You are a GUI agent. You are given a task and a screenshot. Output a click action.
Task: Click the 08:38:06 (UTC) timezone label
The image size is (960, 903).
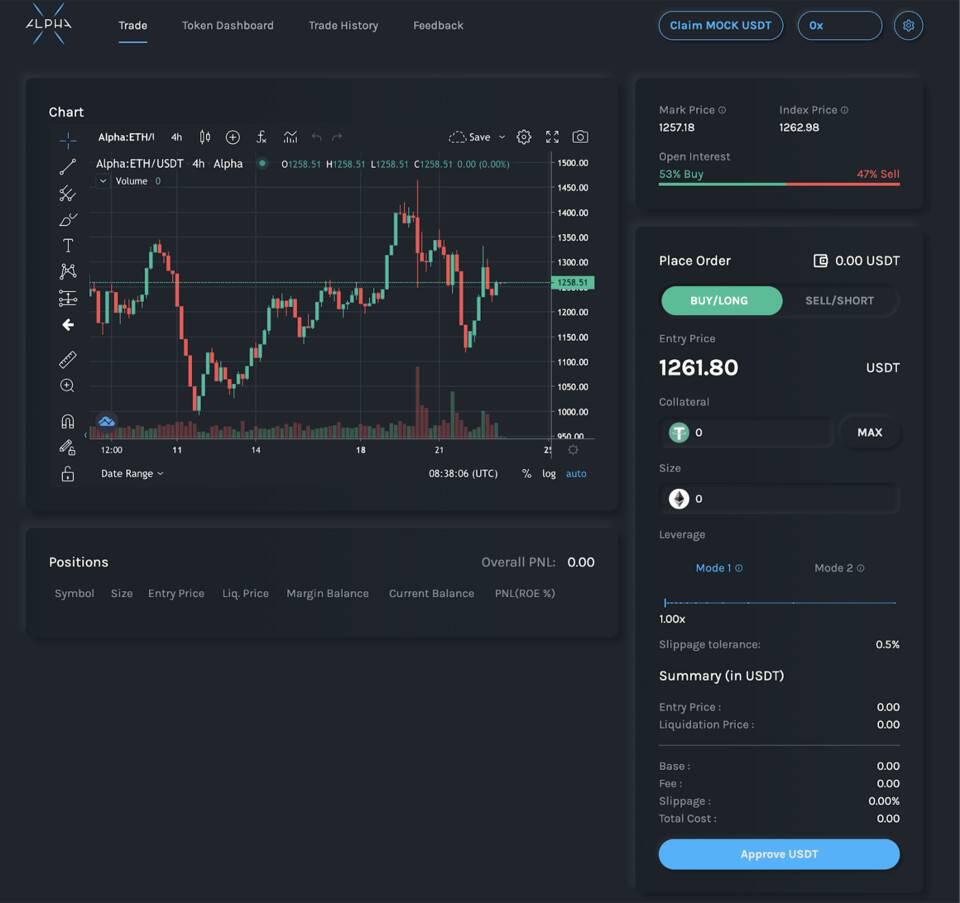(463, 474)
